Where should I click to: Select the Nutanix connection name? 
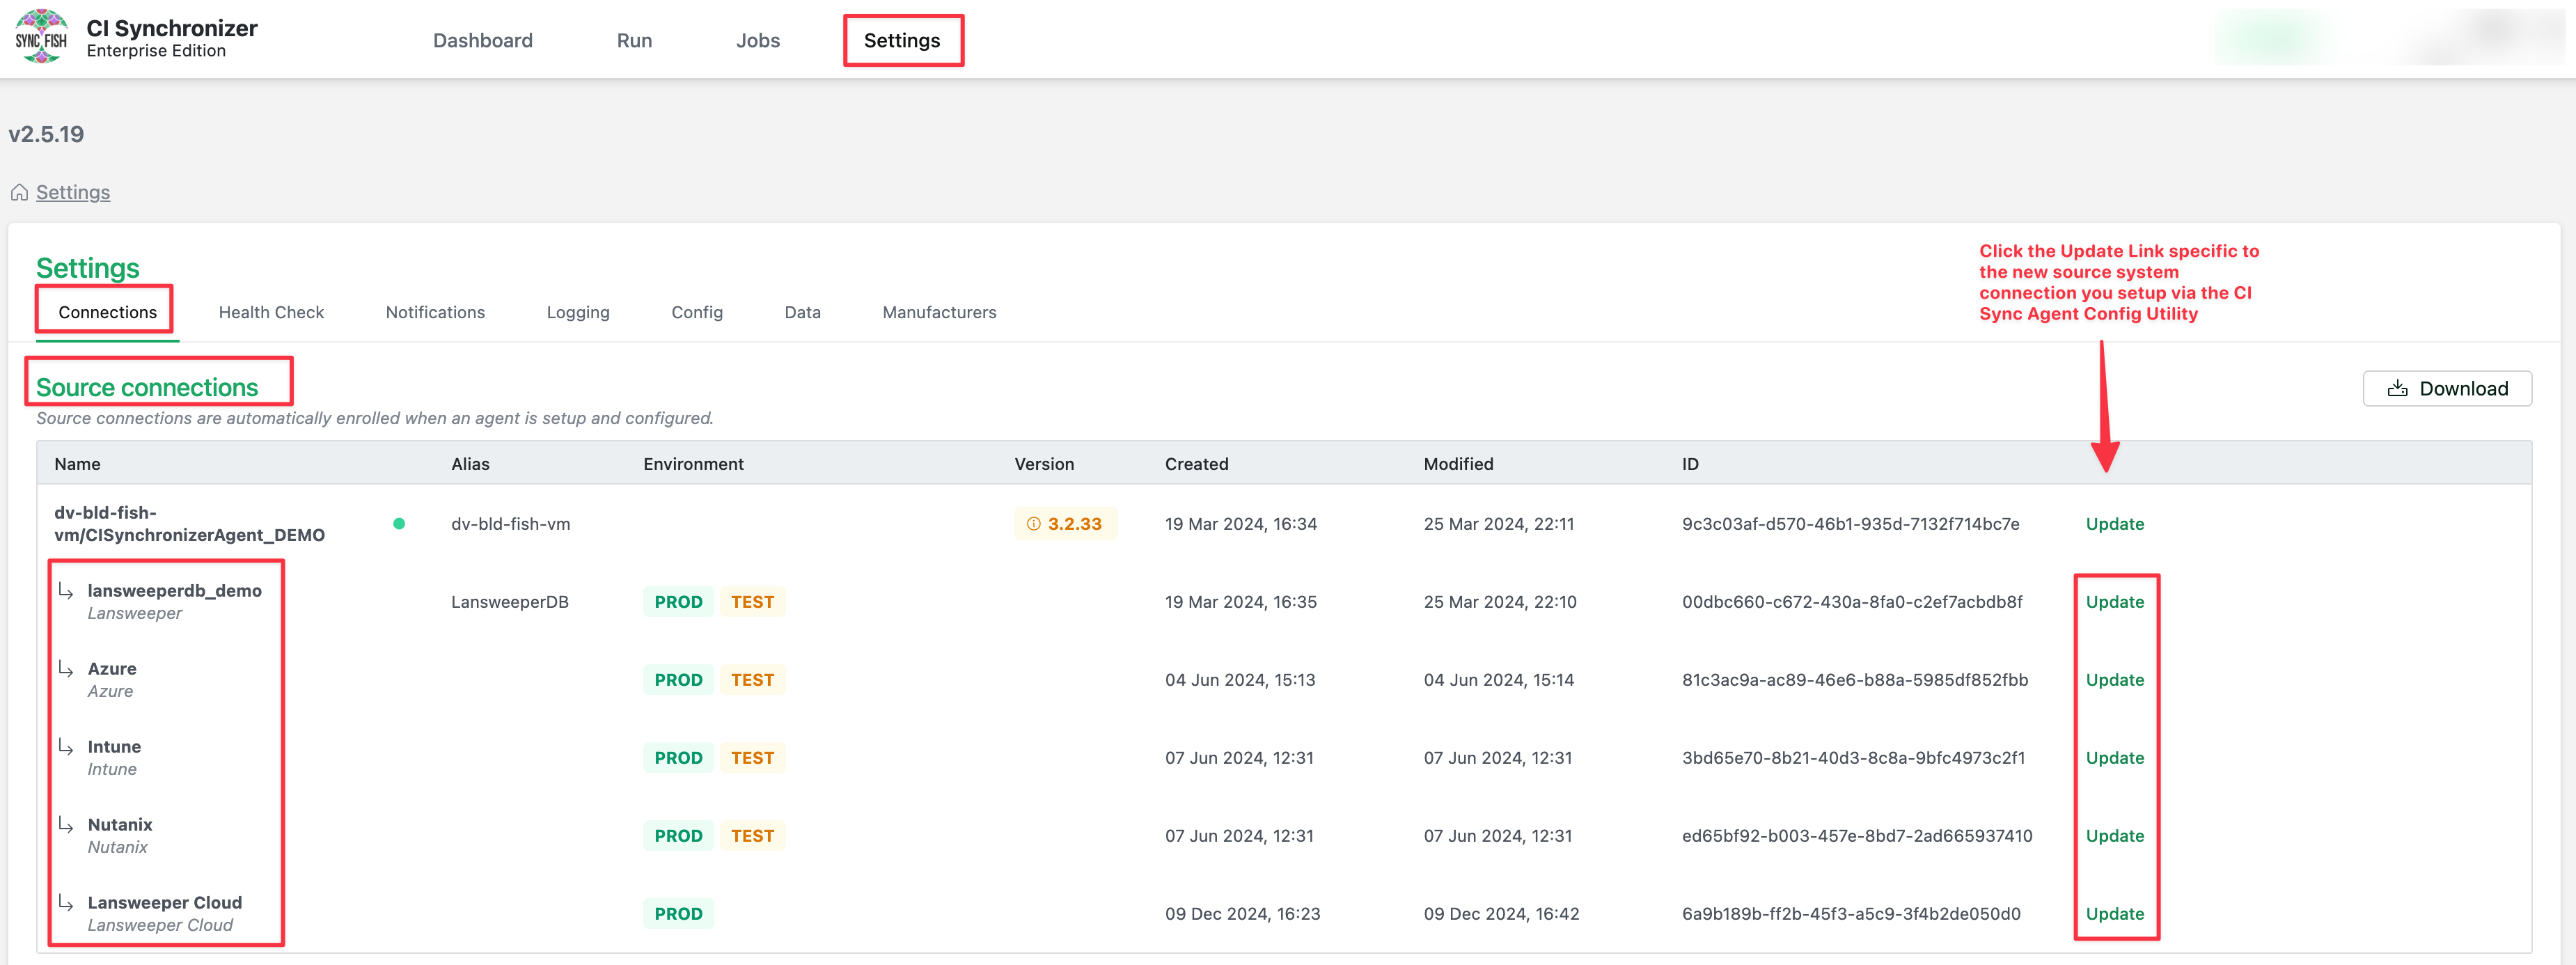tap(120, 824)
